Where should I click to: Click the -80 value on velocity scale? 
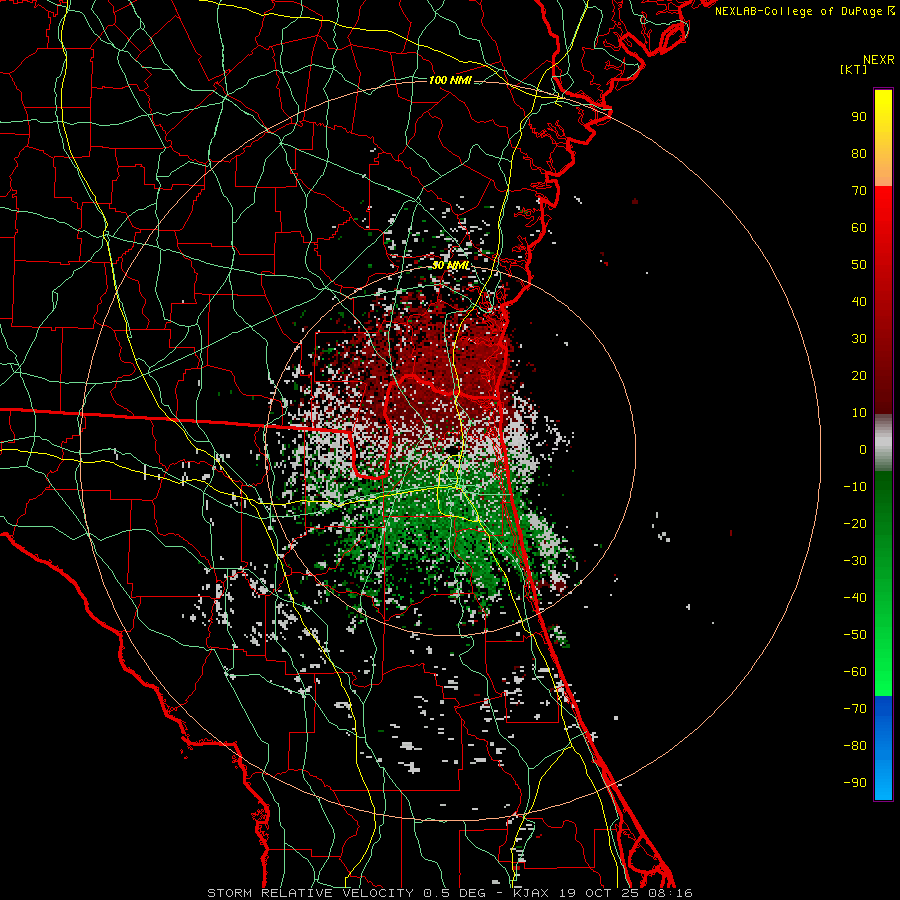coord(855,746)
